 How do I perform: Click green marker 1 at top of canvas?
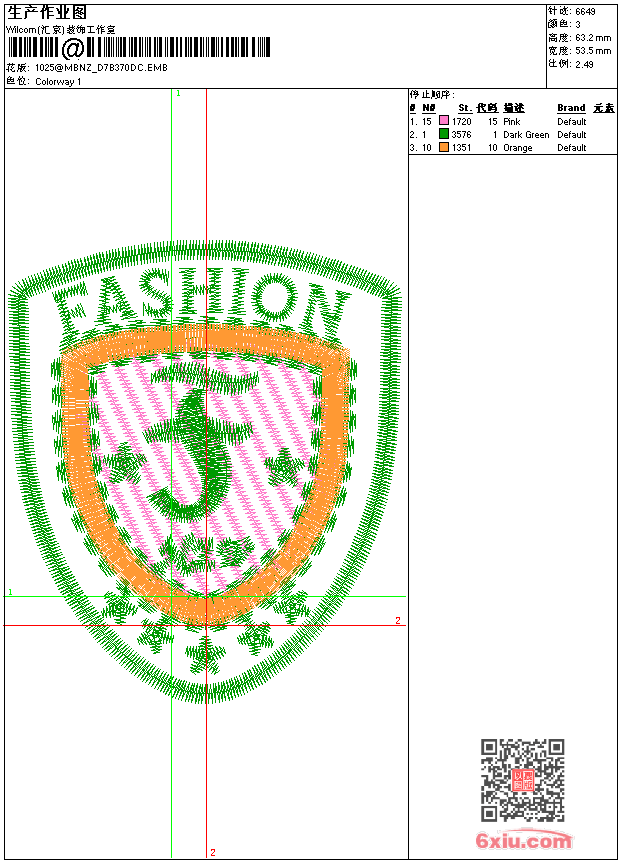click(x=178, y=93)
